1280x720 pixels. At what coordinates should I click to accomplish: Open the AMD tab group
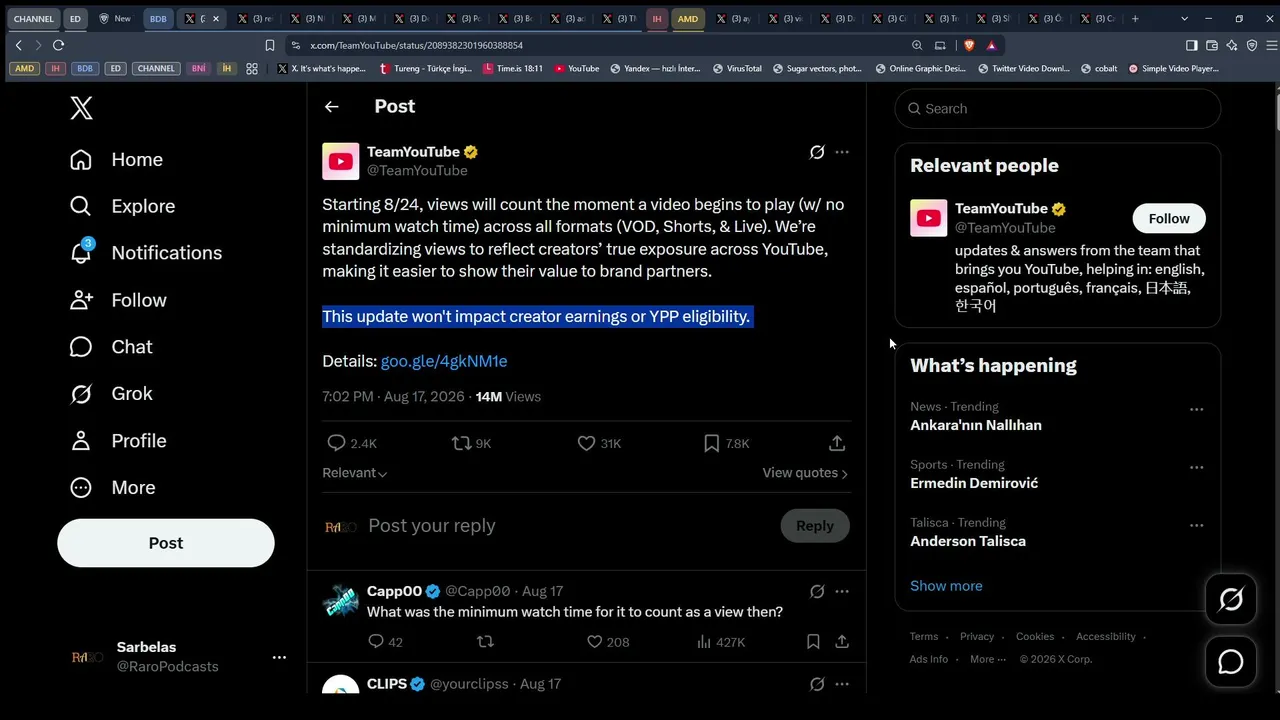(x=688, y=19)
